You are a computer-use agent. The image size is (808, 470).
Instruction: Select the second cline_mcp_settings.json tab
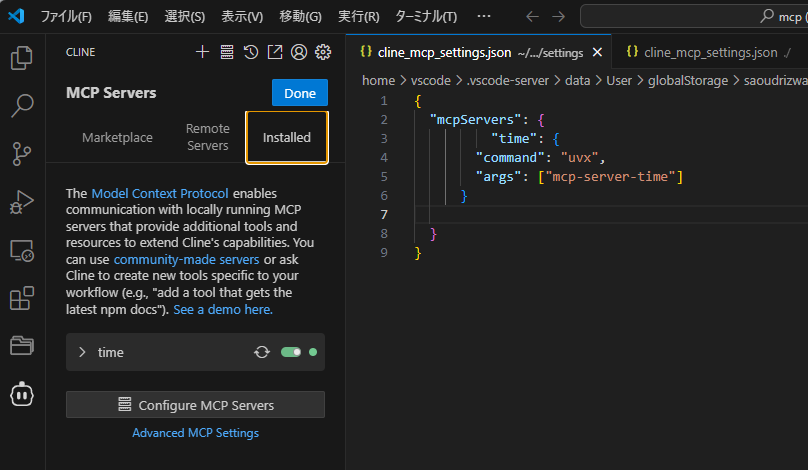709,52
